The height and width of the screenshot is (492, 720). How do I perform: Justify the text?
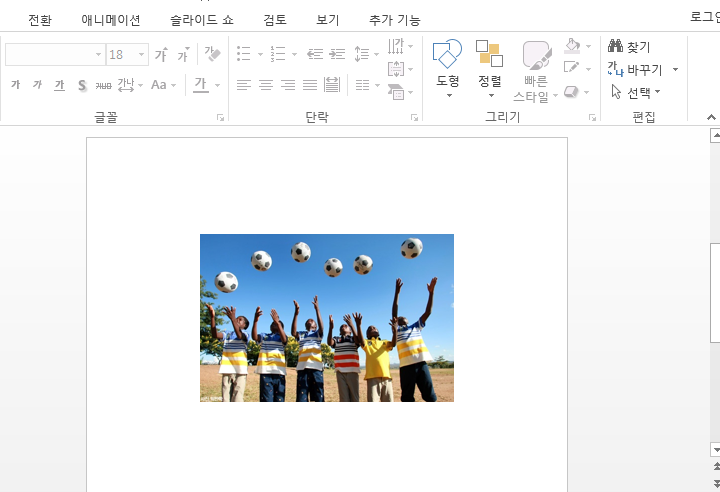[x=310, y=85]
